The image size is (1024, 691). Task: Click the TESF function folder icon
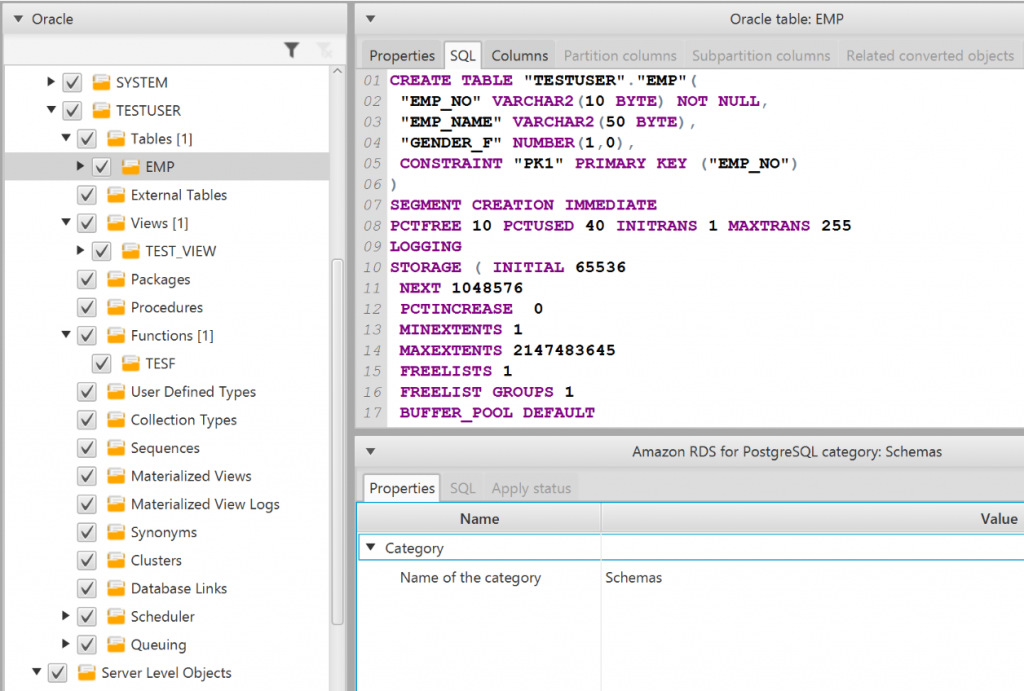pyautogui.click(x=131, y=363)
